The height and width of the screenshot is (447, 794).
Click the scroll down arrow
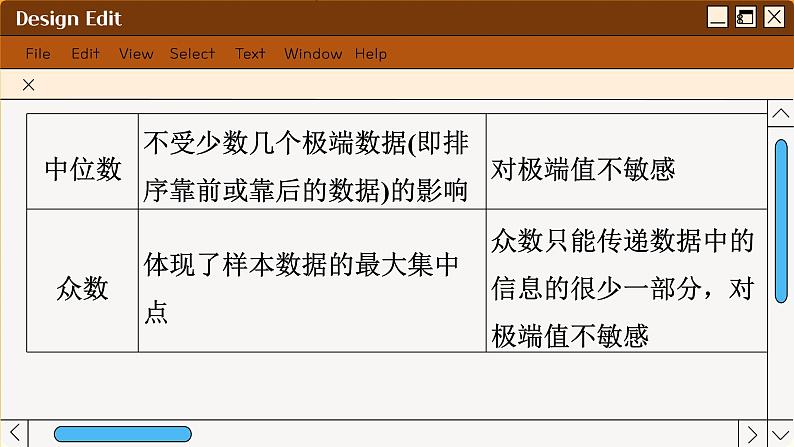tap(780, 434)
